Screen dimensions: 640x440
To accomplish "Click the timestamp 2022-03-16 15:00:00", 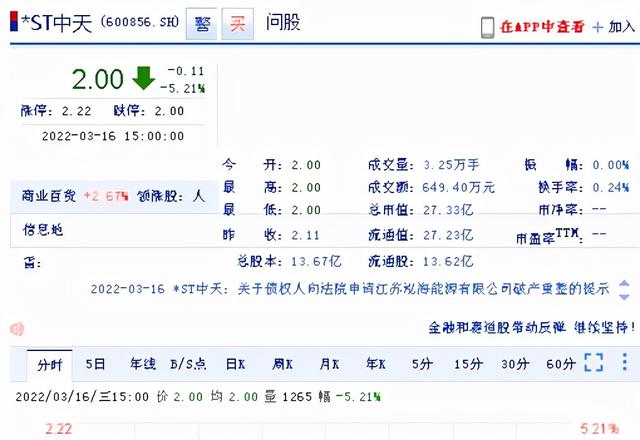I will (113, 136).
